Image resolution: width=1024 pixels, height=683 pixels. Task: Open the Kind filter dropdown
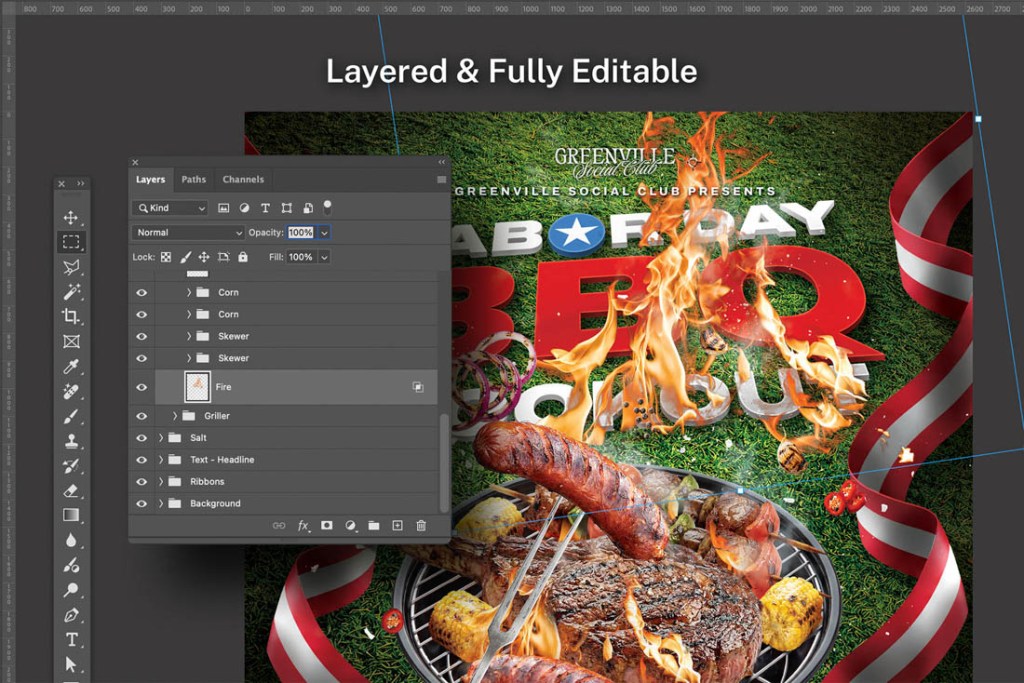point(170,208)
